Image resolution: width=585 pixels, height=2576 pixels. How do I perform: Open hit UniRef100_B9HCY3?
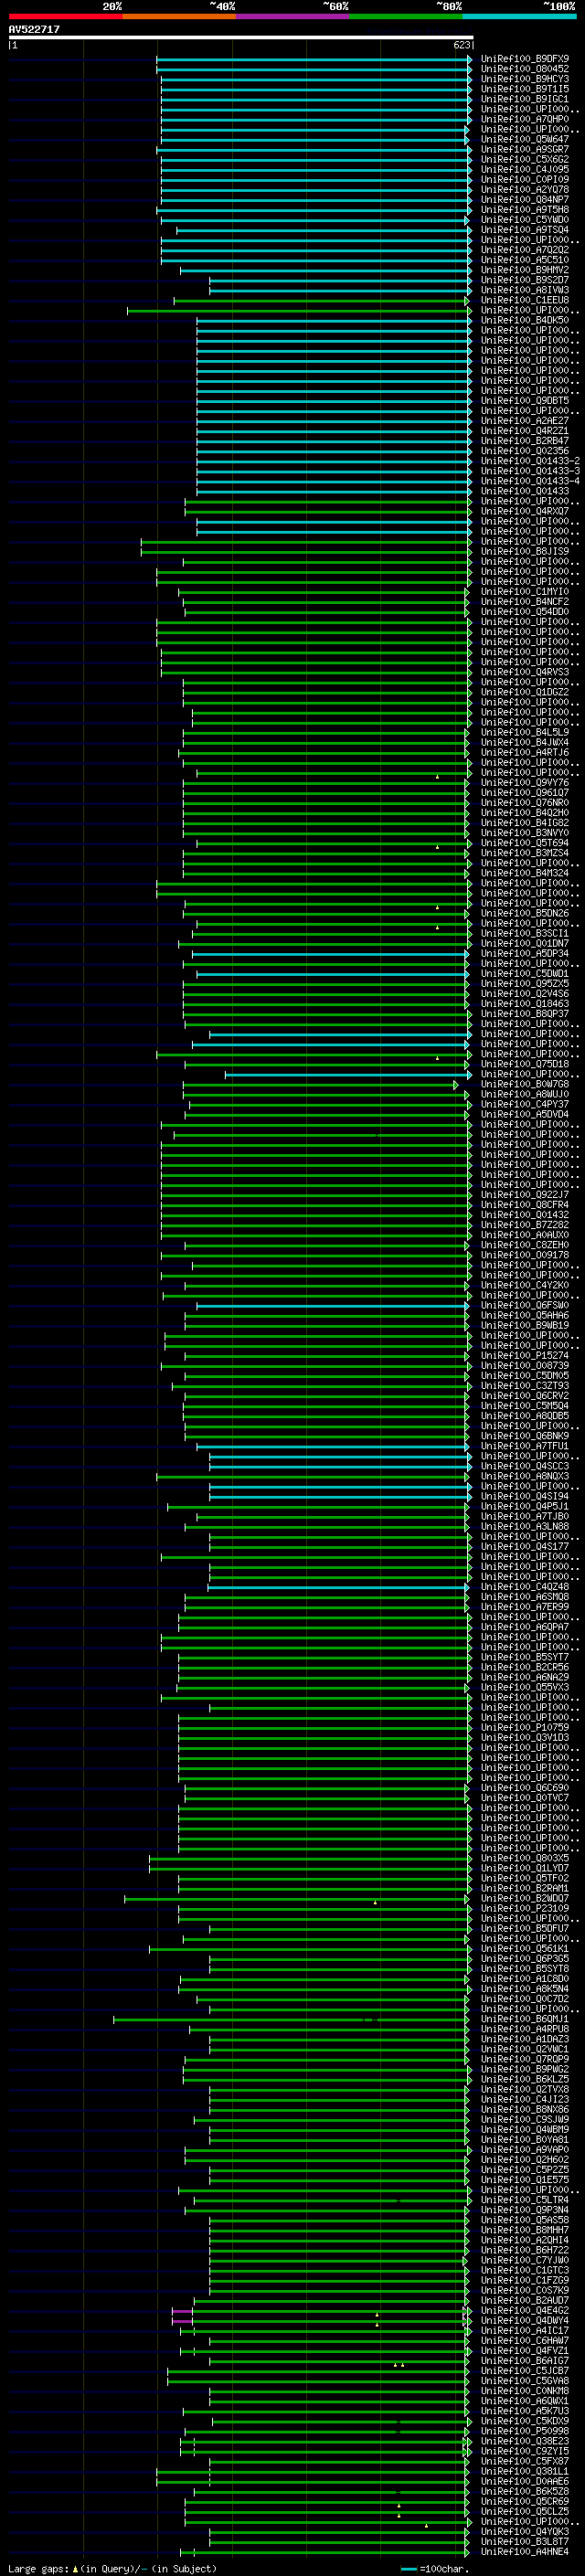click(x=525, y=79)
